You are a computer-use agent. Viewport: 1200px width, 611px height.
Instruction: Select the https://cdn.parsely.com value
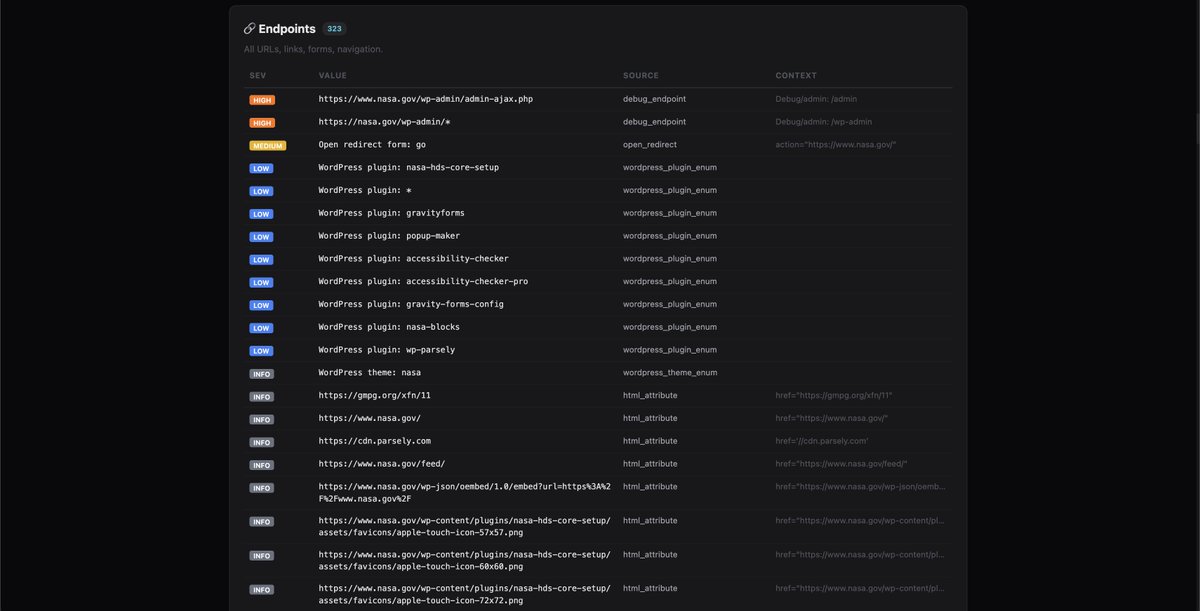point(375,441)
